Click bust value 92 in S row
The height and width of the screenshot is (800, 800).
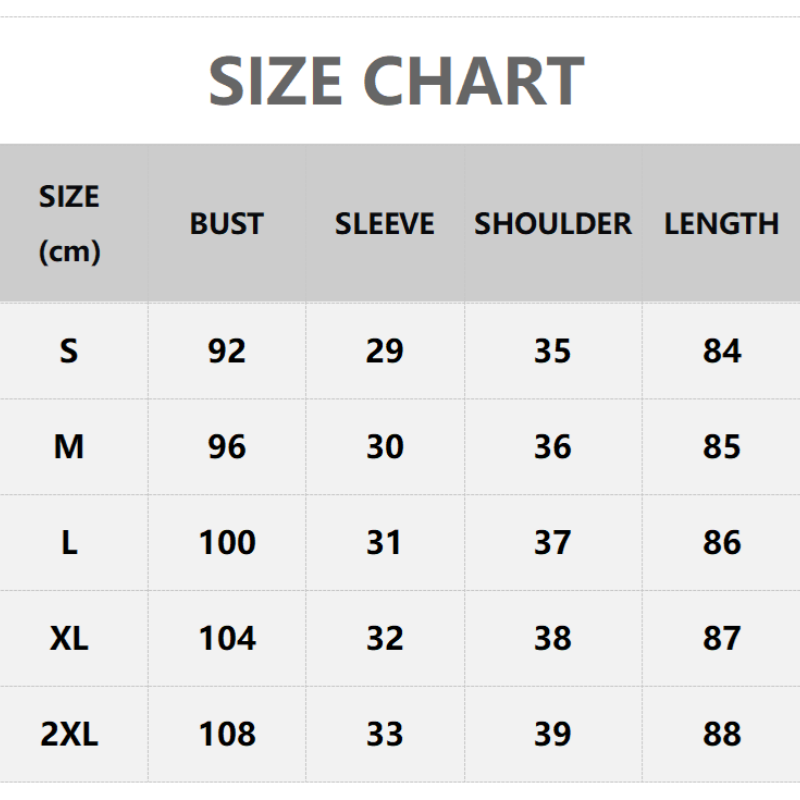click(x=227, y=351)
